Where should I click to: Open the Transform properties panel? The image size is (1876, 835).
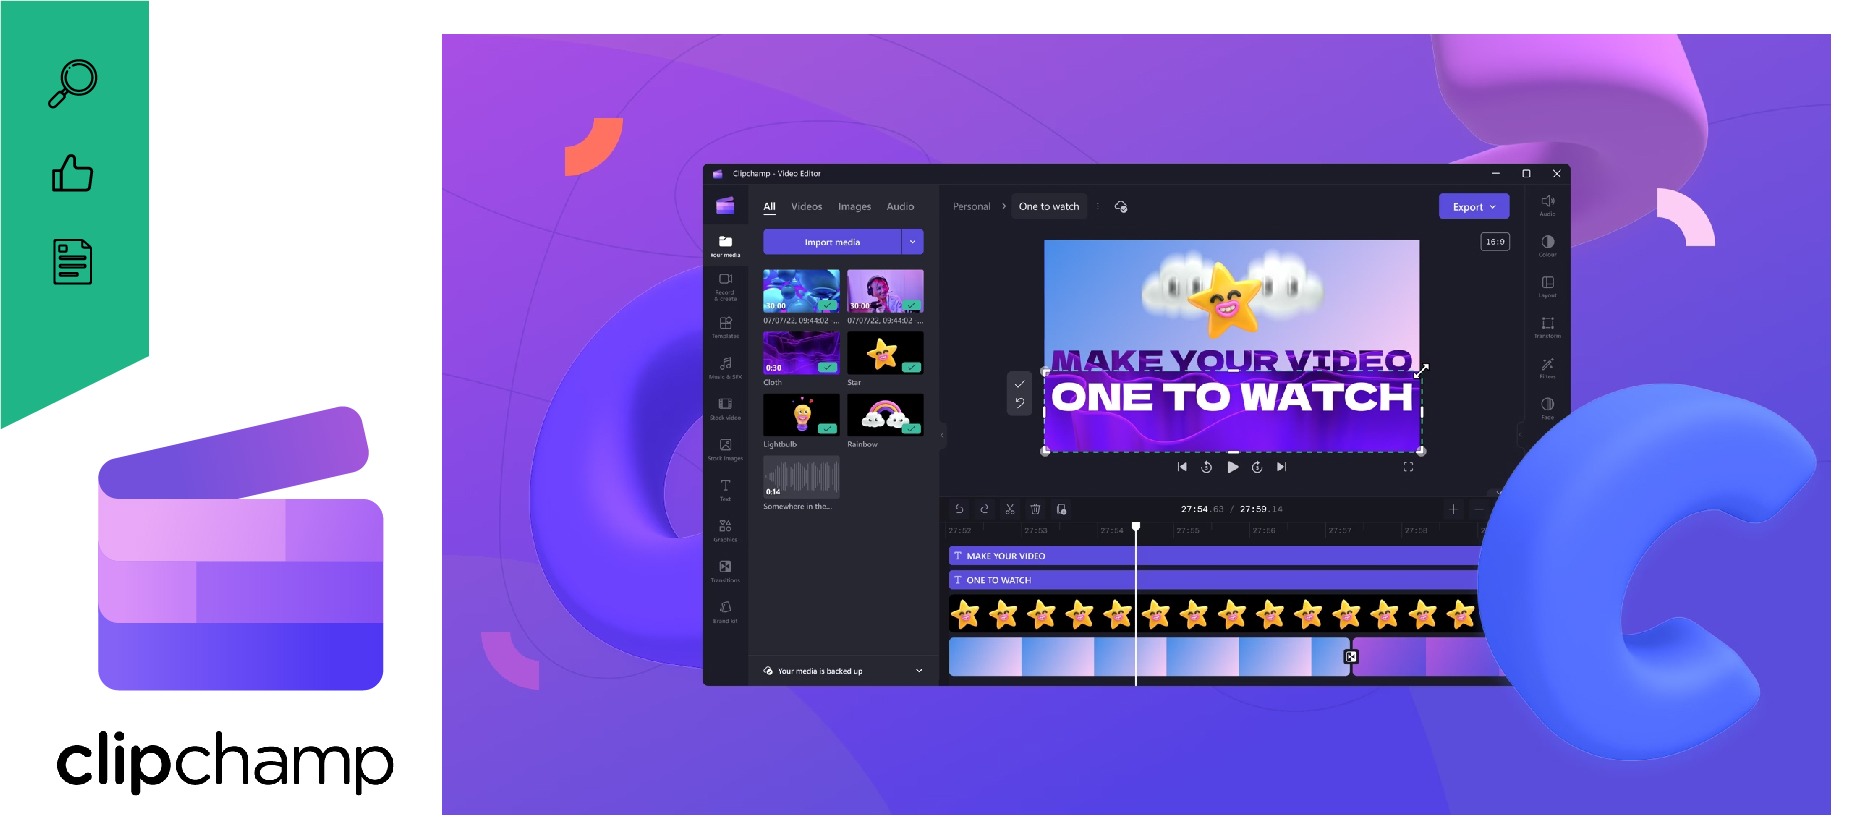click(x=1547, y=327)
